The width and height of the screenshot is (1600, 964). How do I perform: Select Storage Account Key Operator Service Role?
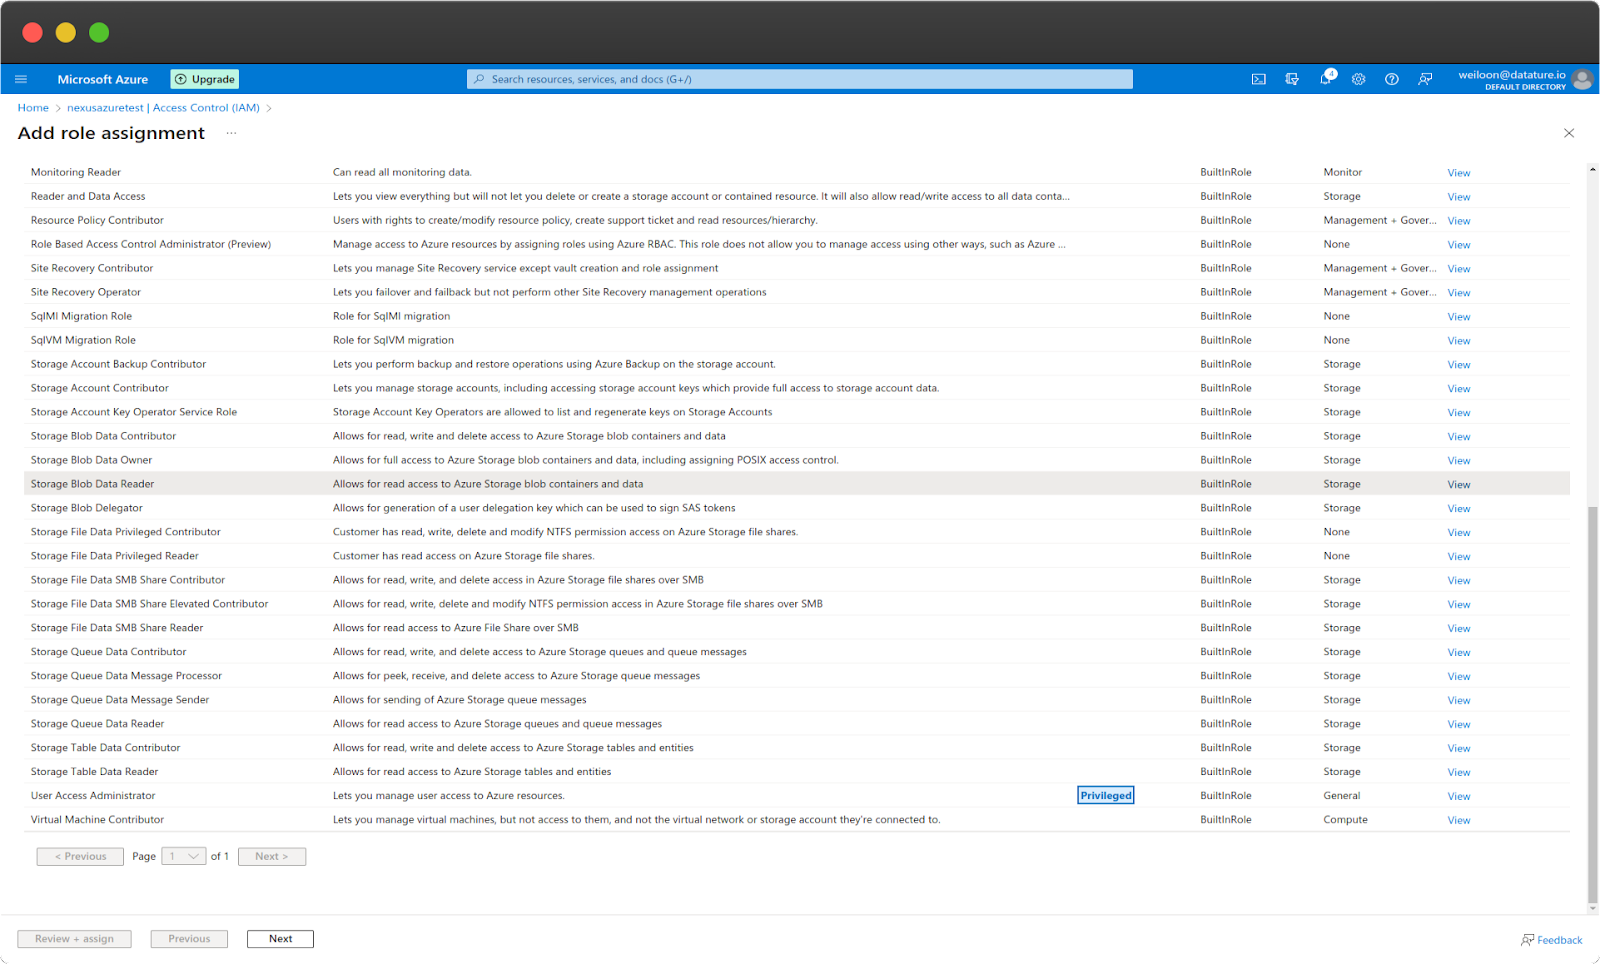click(134, 412)
